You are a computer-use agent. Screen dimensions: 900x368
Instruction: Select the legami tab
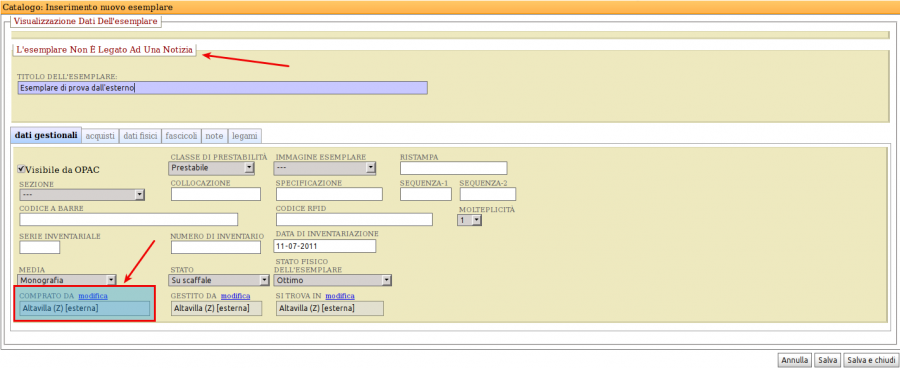(x=245, y=136)
